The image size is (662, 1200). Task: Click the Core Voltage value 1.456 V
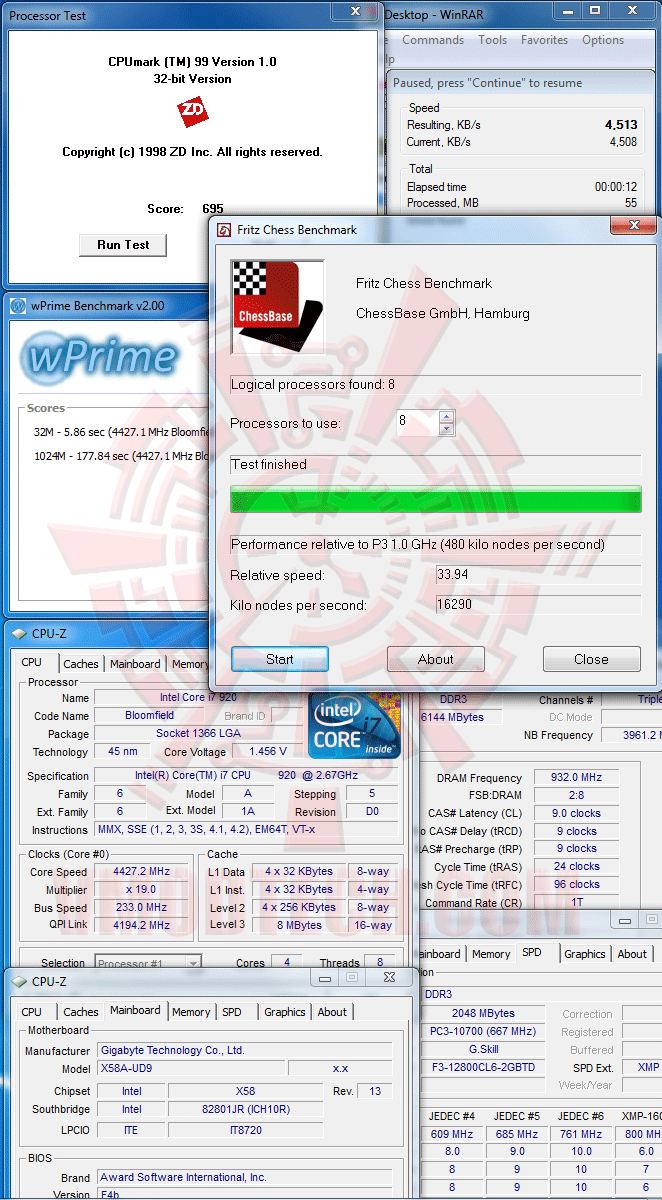click(267, 751)
